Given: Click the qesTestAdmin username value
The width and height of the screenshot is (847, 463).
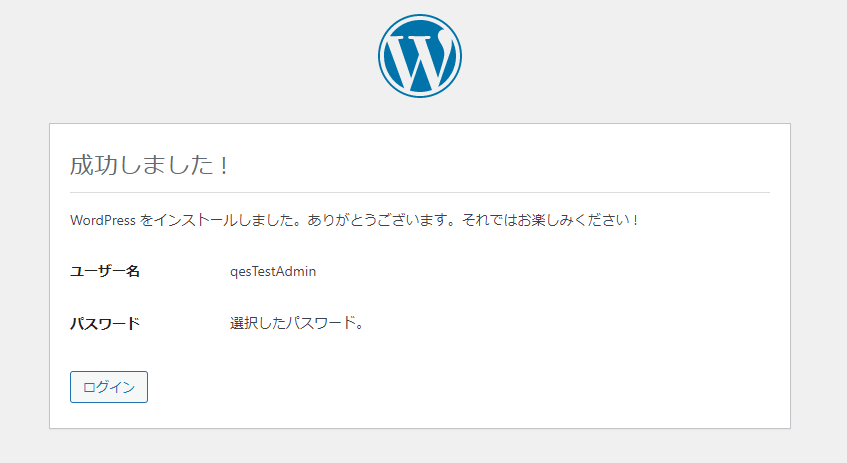Looking at the screenshot, I should coord(273,271).
